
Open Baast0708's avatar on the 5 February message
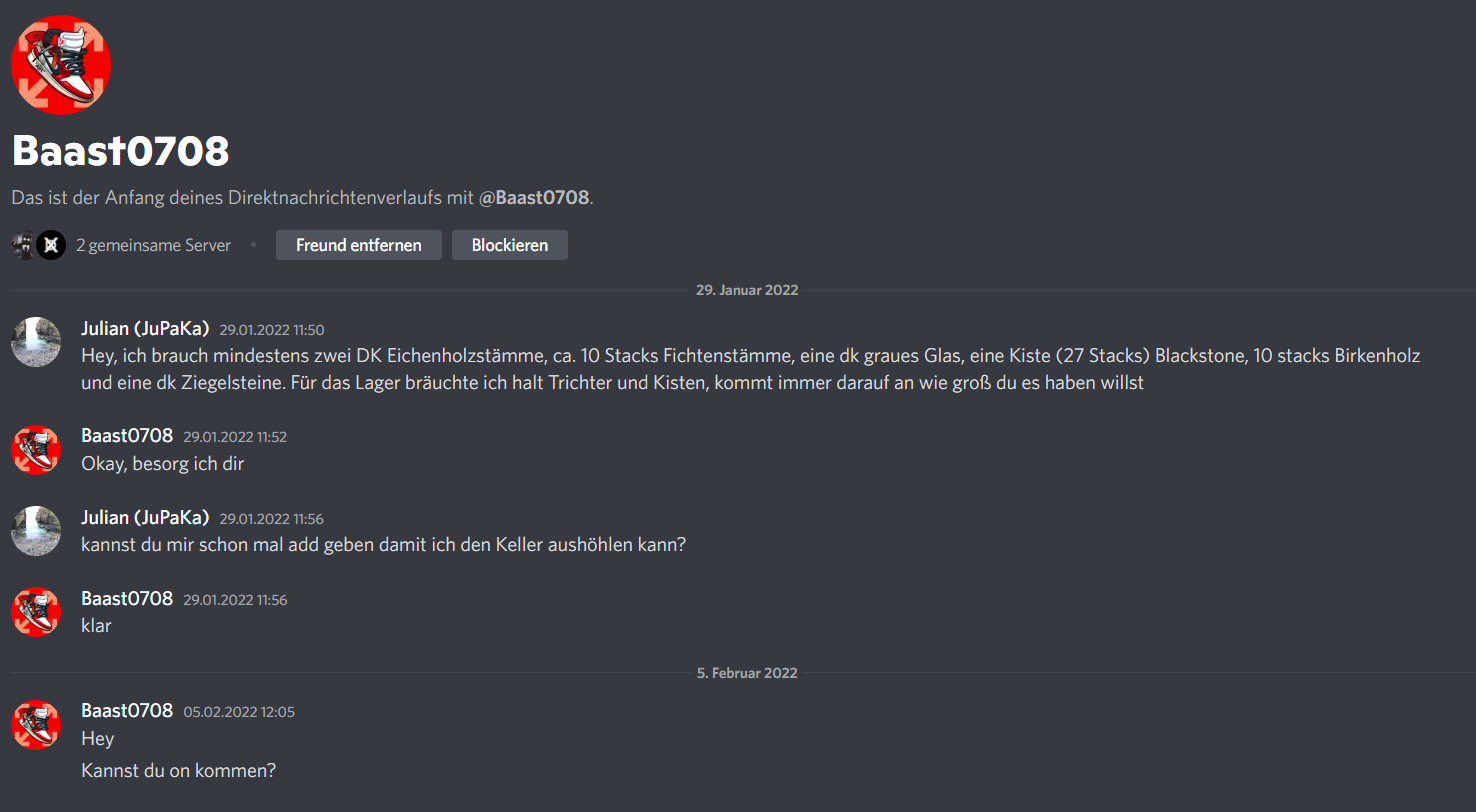pyautogui.click(x=36, y=725)
